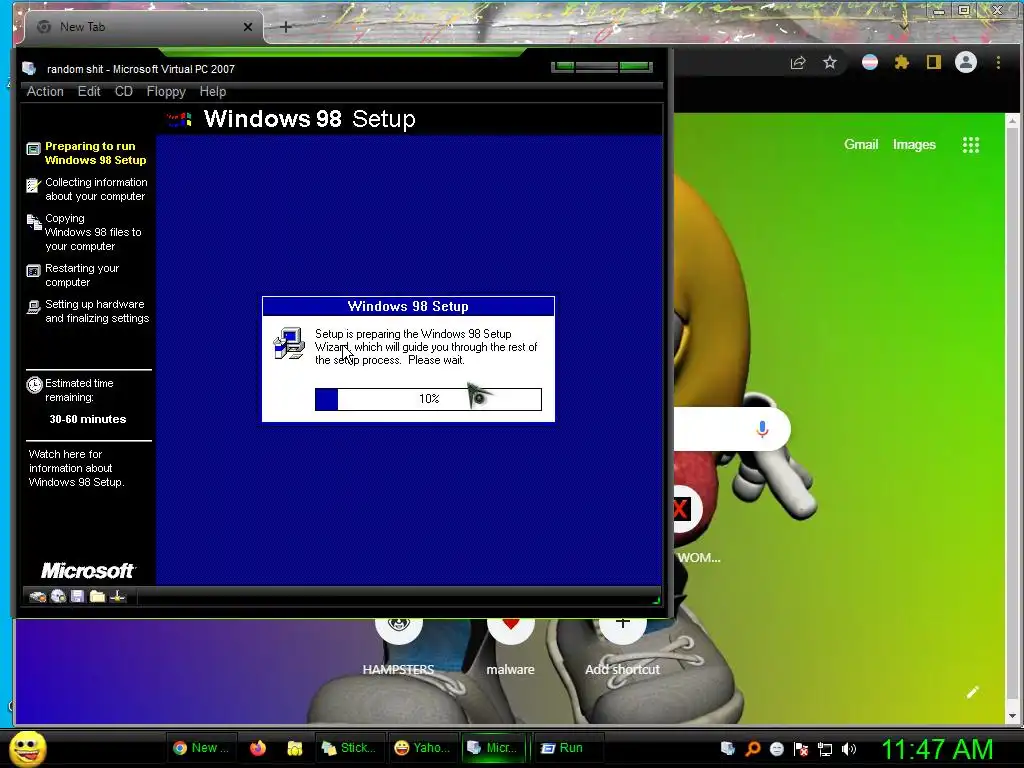This screenshot has height=768, width=1024.
Task: Click the Chrome page scroll-down arrow
Action: click(x=1012, y=716)
